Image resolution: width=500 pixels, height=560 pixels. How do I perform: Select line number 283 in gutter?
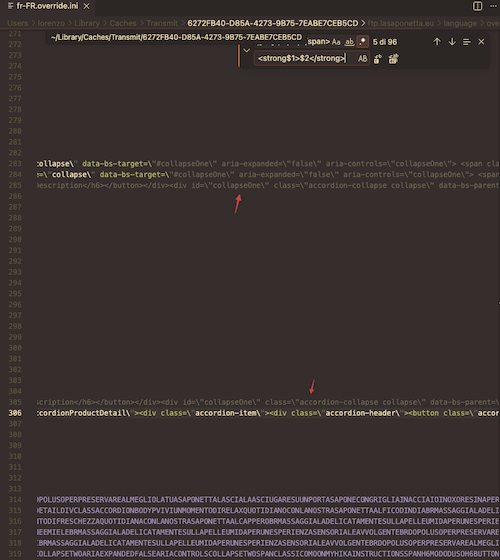click(15, 164)
